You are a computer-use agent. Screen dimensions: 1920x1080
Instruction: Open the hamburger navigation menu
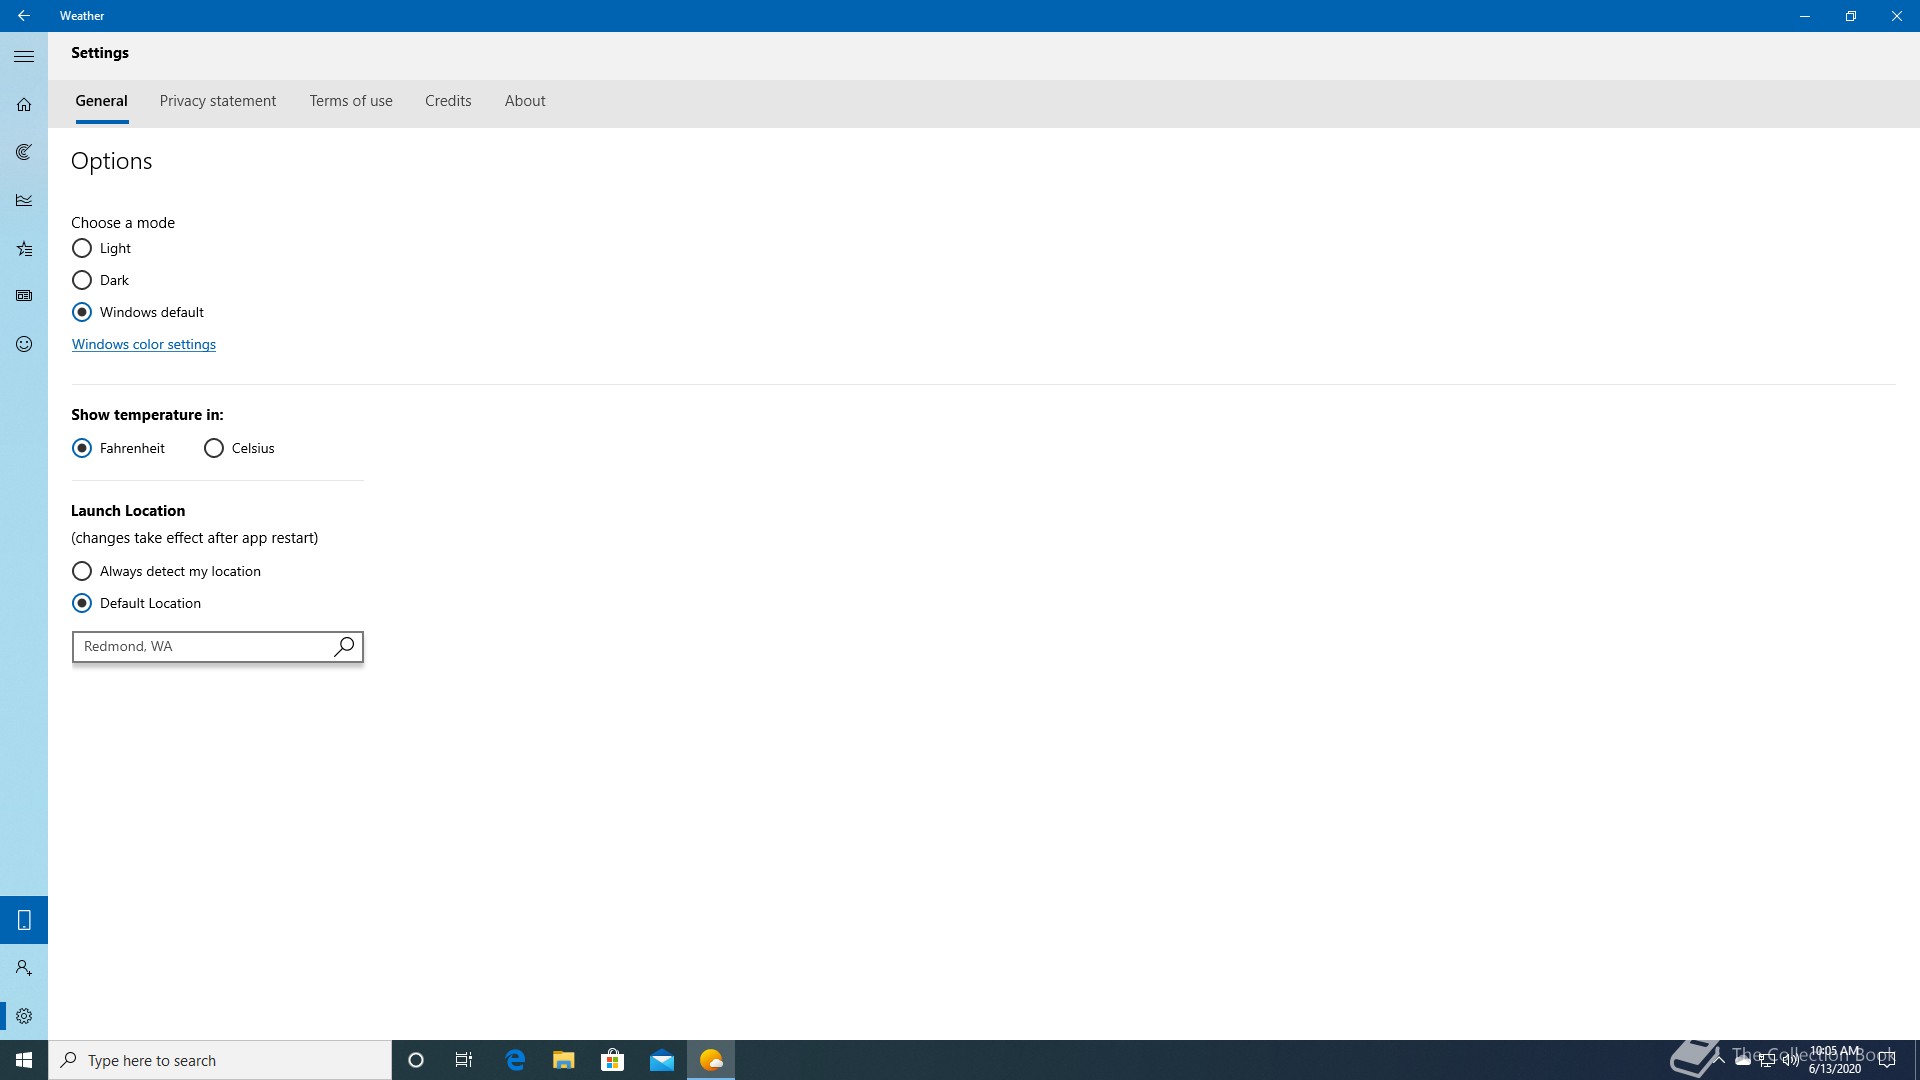[24, 57]
